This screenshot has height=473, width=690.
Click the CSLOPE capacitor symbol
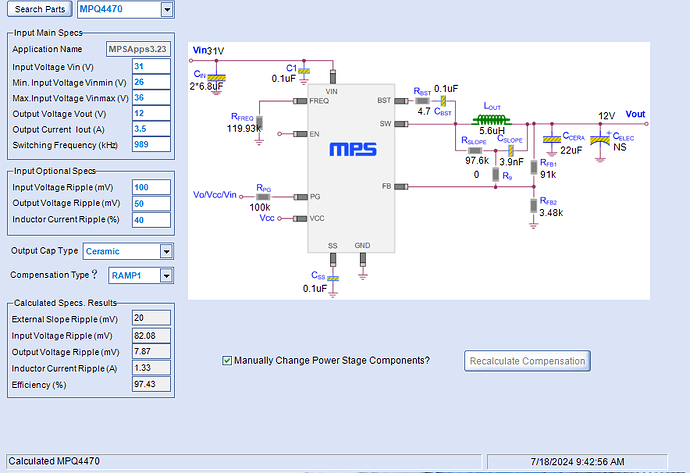(x=510, y=151)
